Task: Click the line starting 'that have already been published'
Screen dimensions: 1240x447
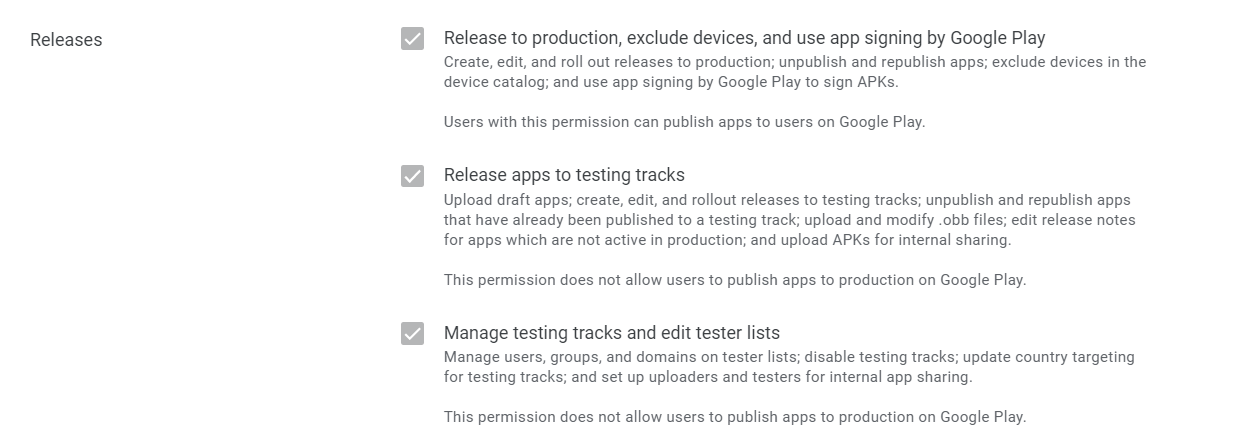Action: coord(789,219)
